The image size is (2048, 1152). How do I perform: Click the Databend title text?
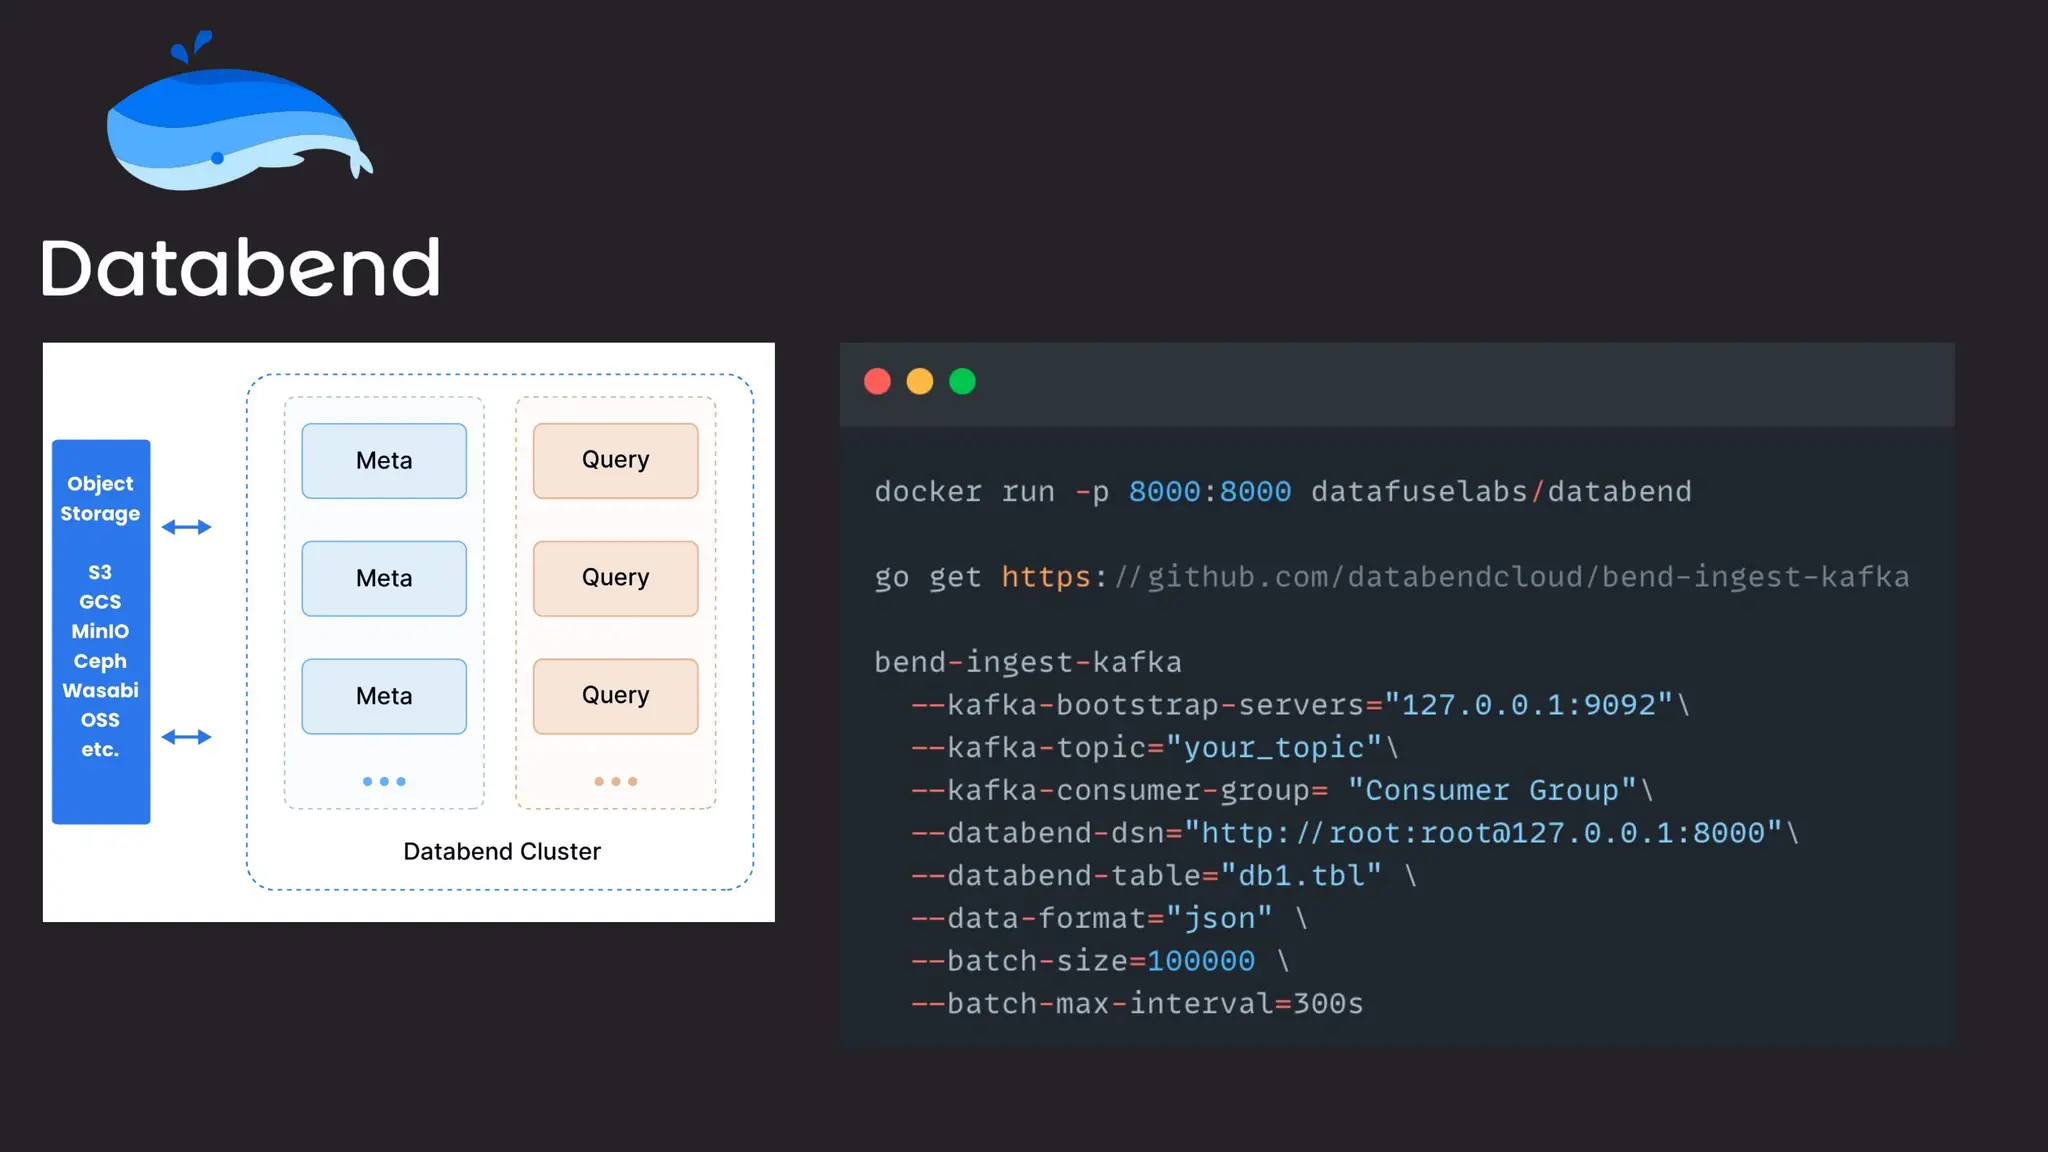click(x=240, y=268)
